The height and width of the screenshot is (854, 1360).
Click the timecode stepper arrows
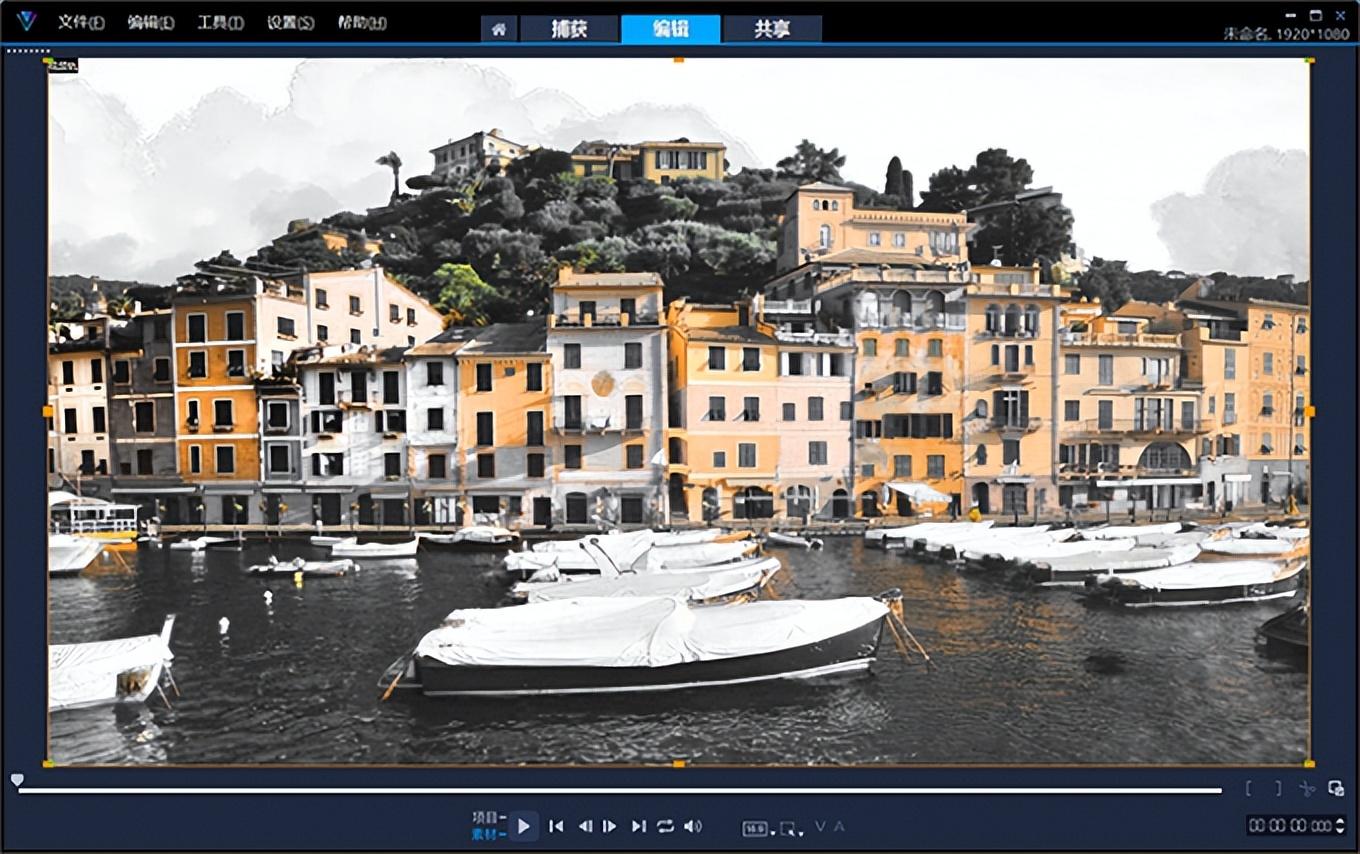coord(1341,825)
